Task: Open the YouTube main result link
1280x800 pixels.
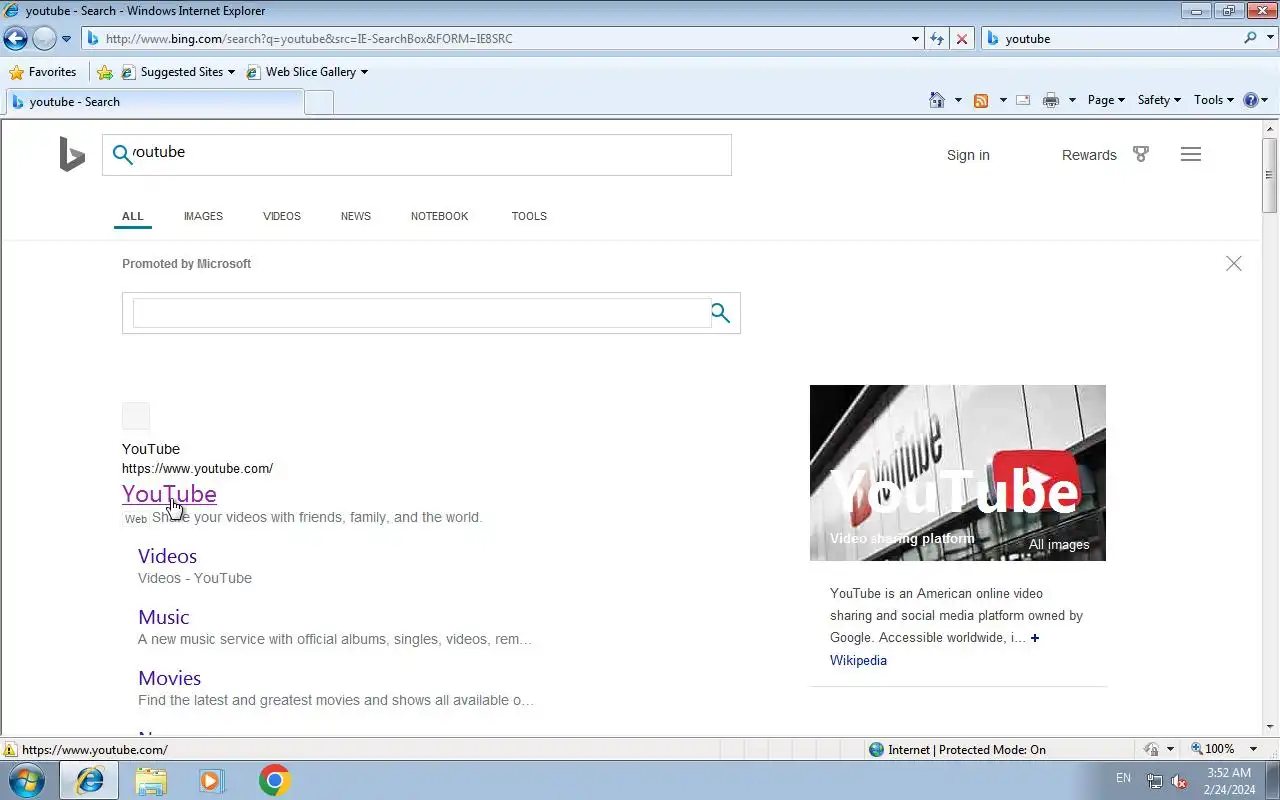Action: [x=169, y=494]
